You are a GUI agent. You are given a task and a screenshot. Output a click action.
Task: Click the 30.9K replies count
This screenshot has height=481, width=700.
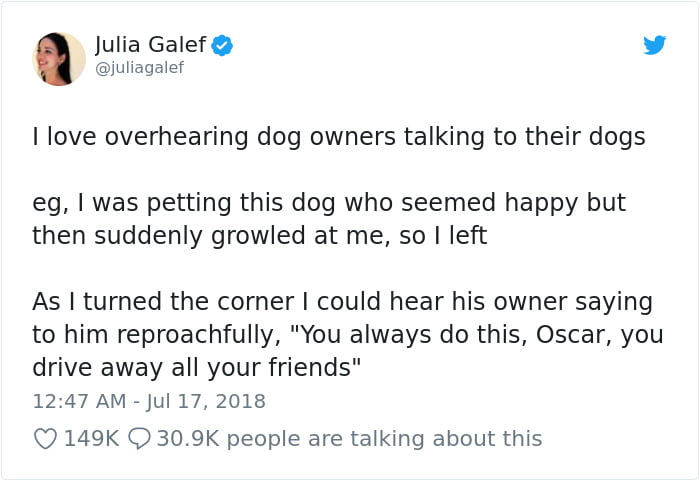coord(188,439)
